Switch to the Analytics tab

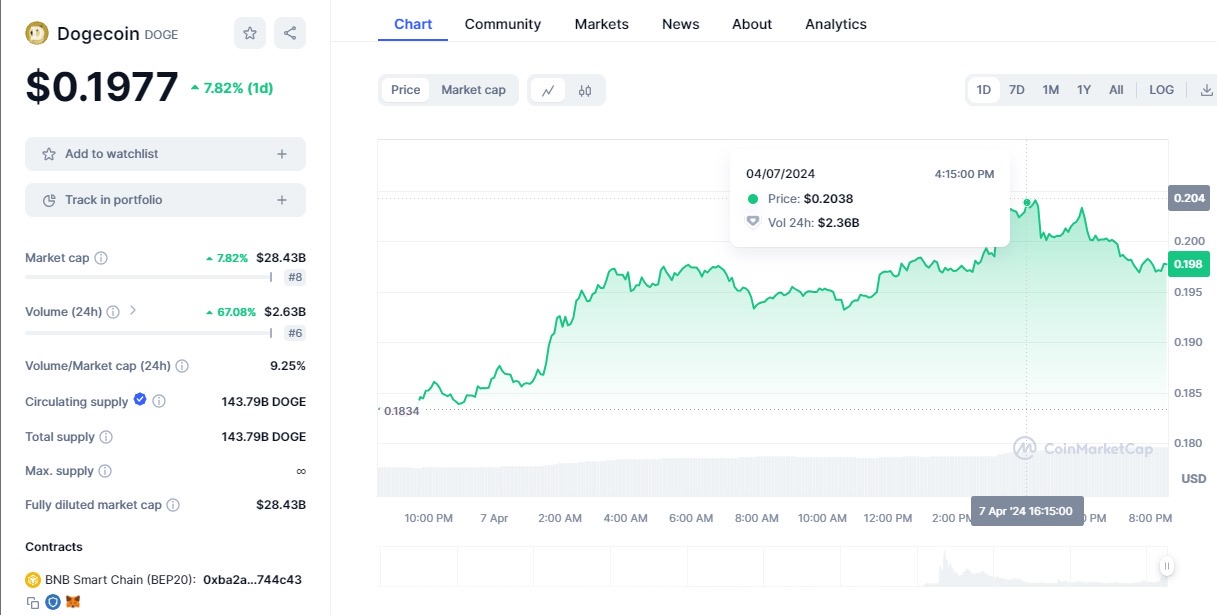pos(836,24)
